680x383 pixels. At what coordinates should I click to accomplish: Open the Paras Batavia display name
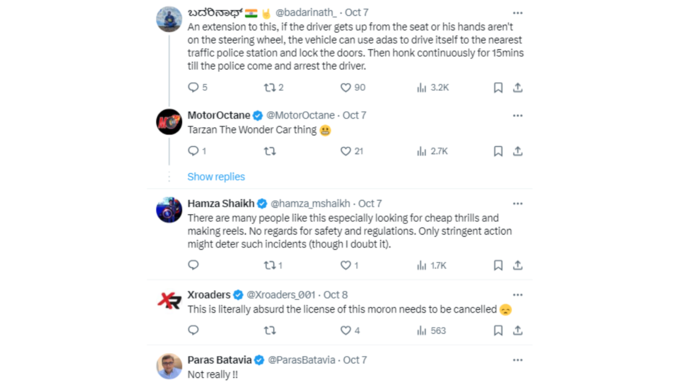point(219,360)
